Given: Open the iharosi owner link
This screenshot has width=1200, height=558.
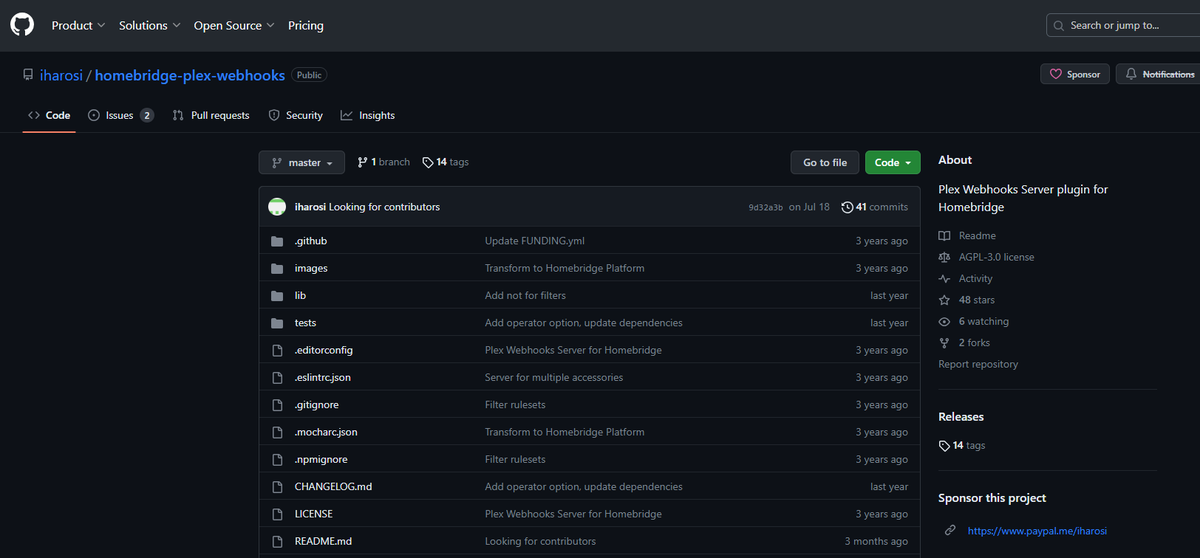Looking at the screenshot, I should click(x=61, y=75).
